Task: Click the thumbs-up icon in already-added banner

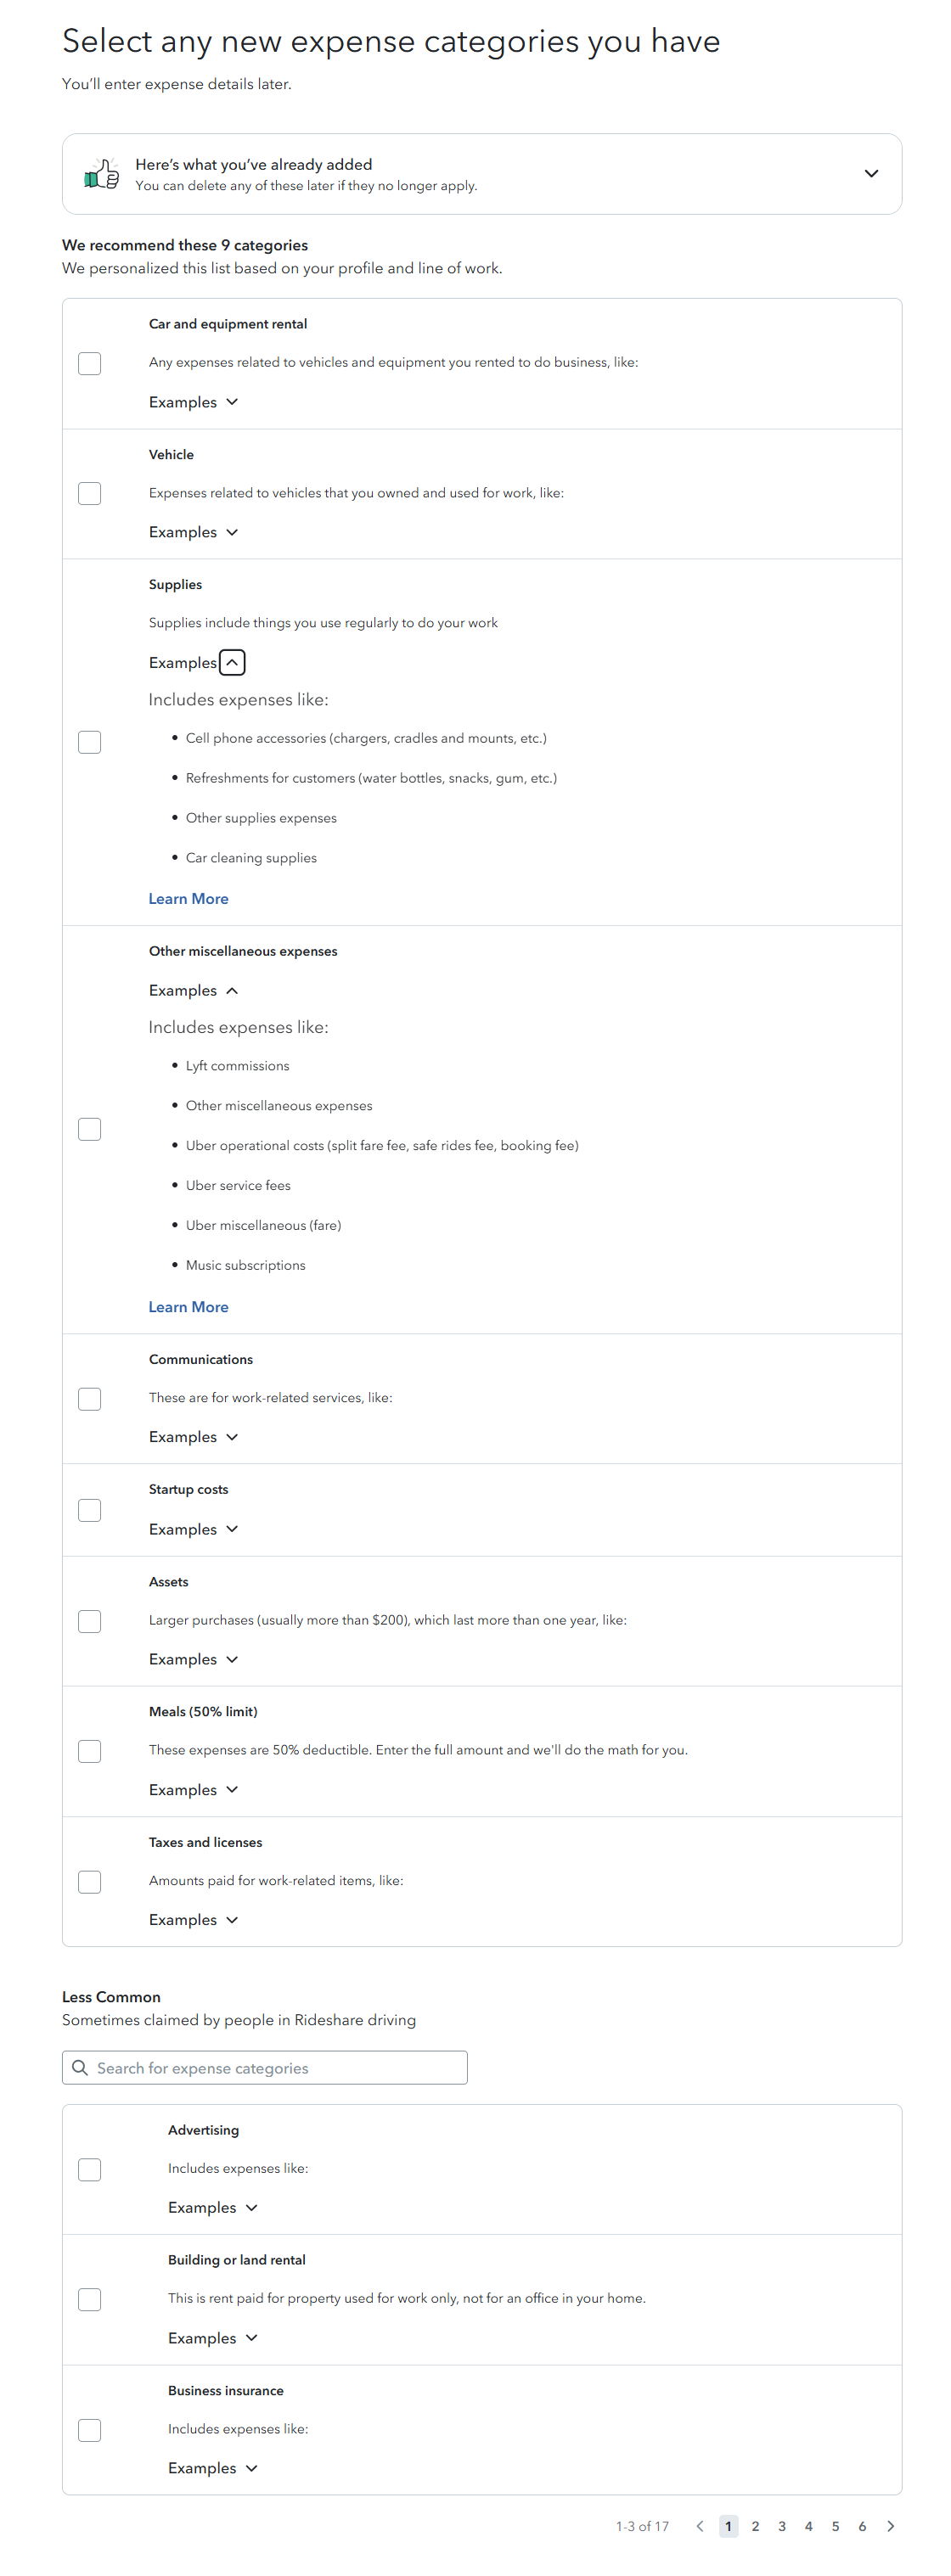Action: click(101, 174)
